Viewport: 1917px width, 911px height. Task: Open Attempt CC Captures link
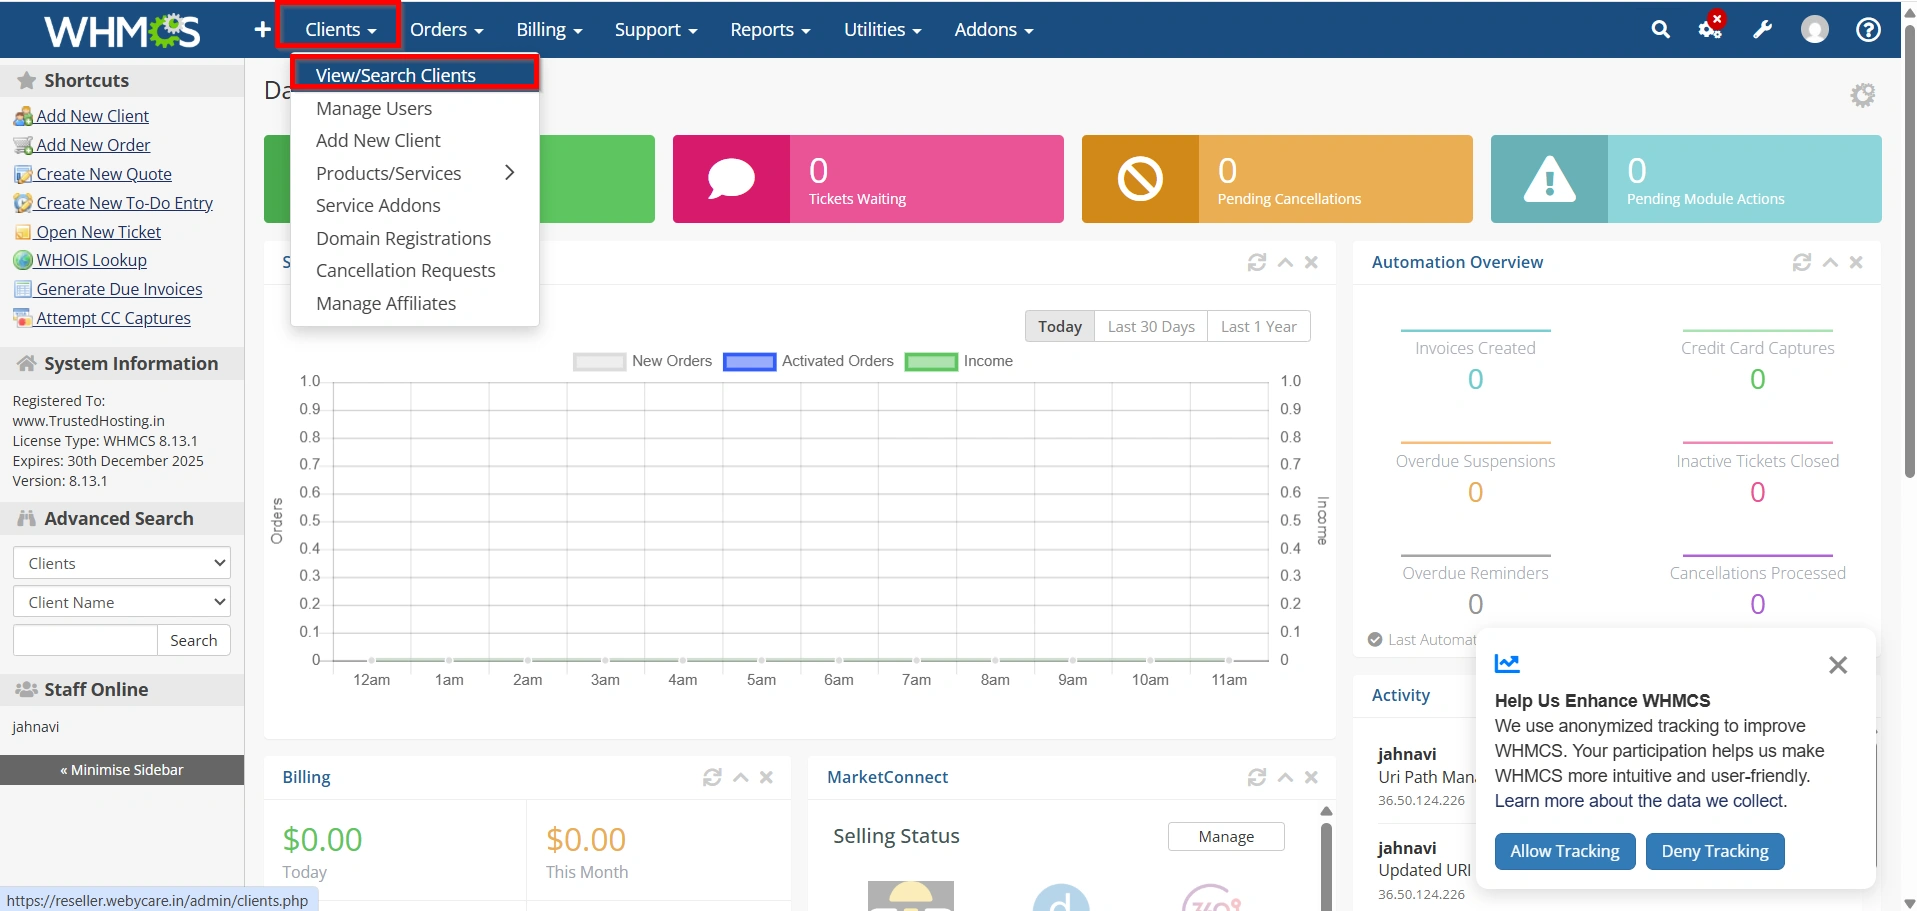(x=113, y=318)
